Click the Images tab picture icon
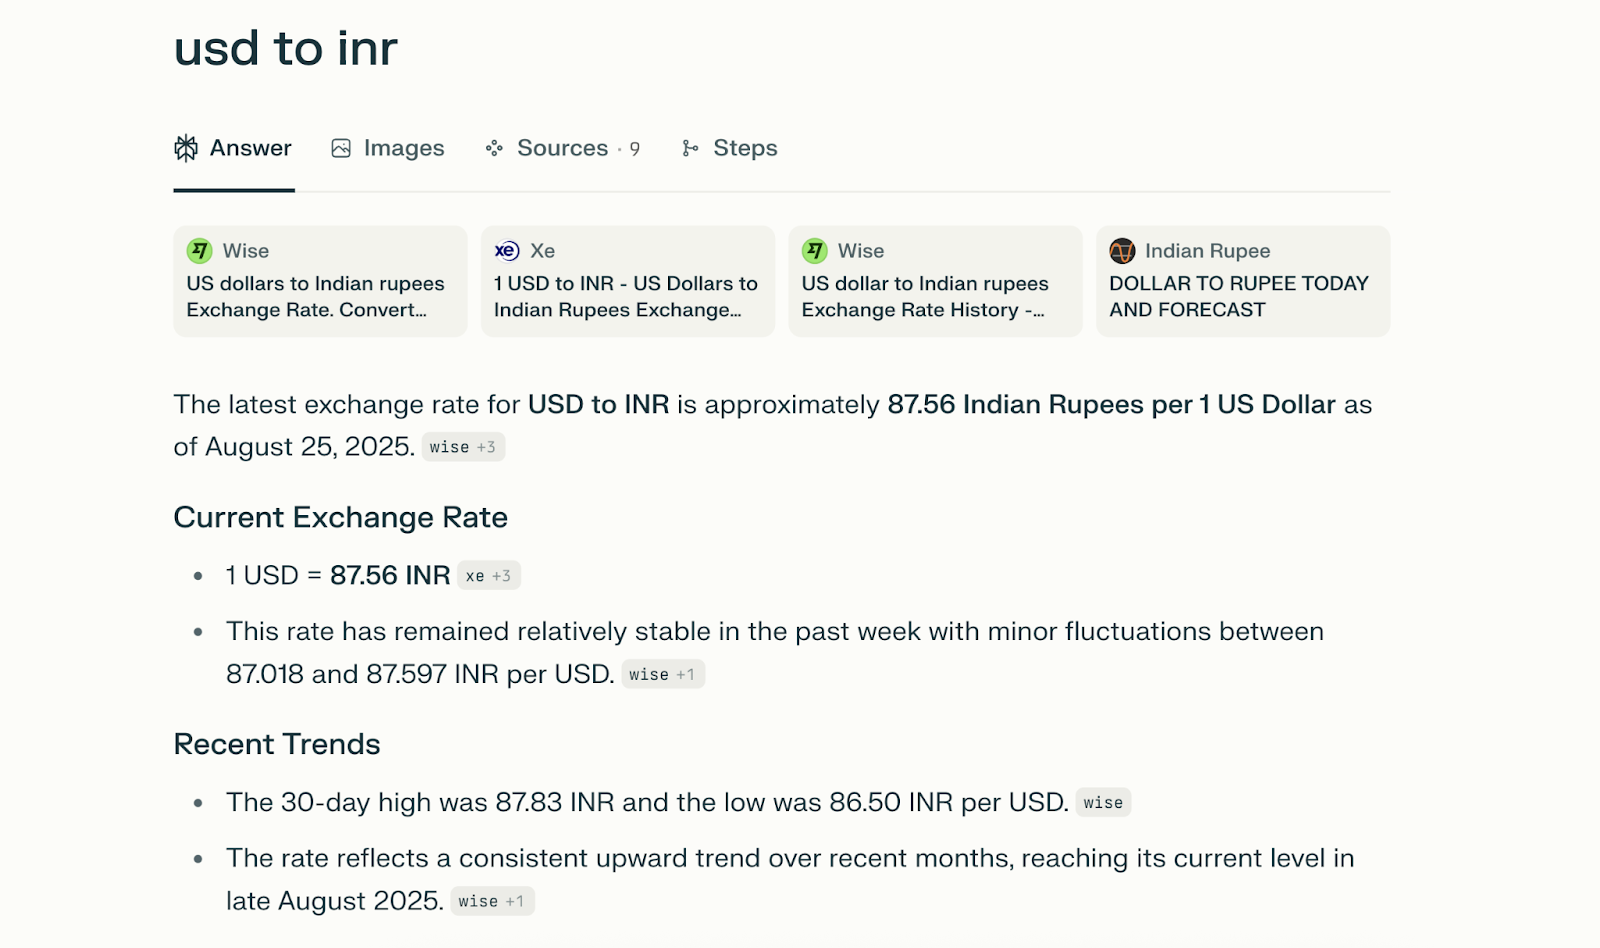This screenshot has height=948, width=1600. pos(341,148)
